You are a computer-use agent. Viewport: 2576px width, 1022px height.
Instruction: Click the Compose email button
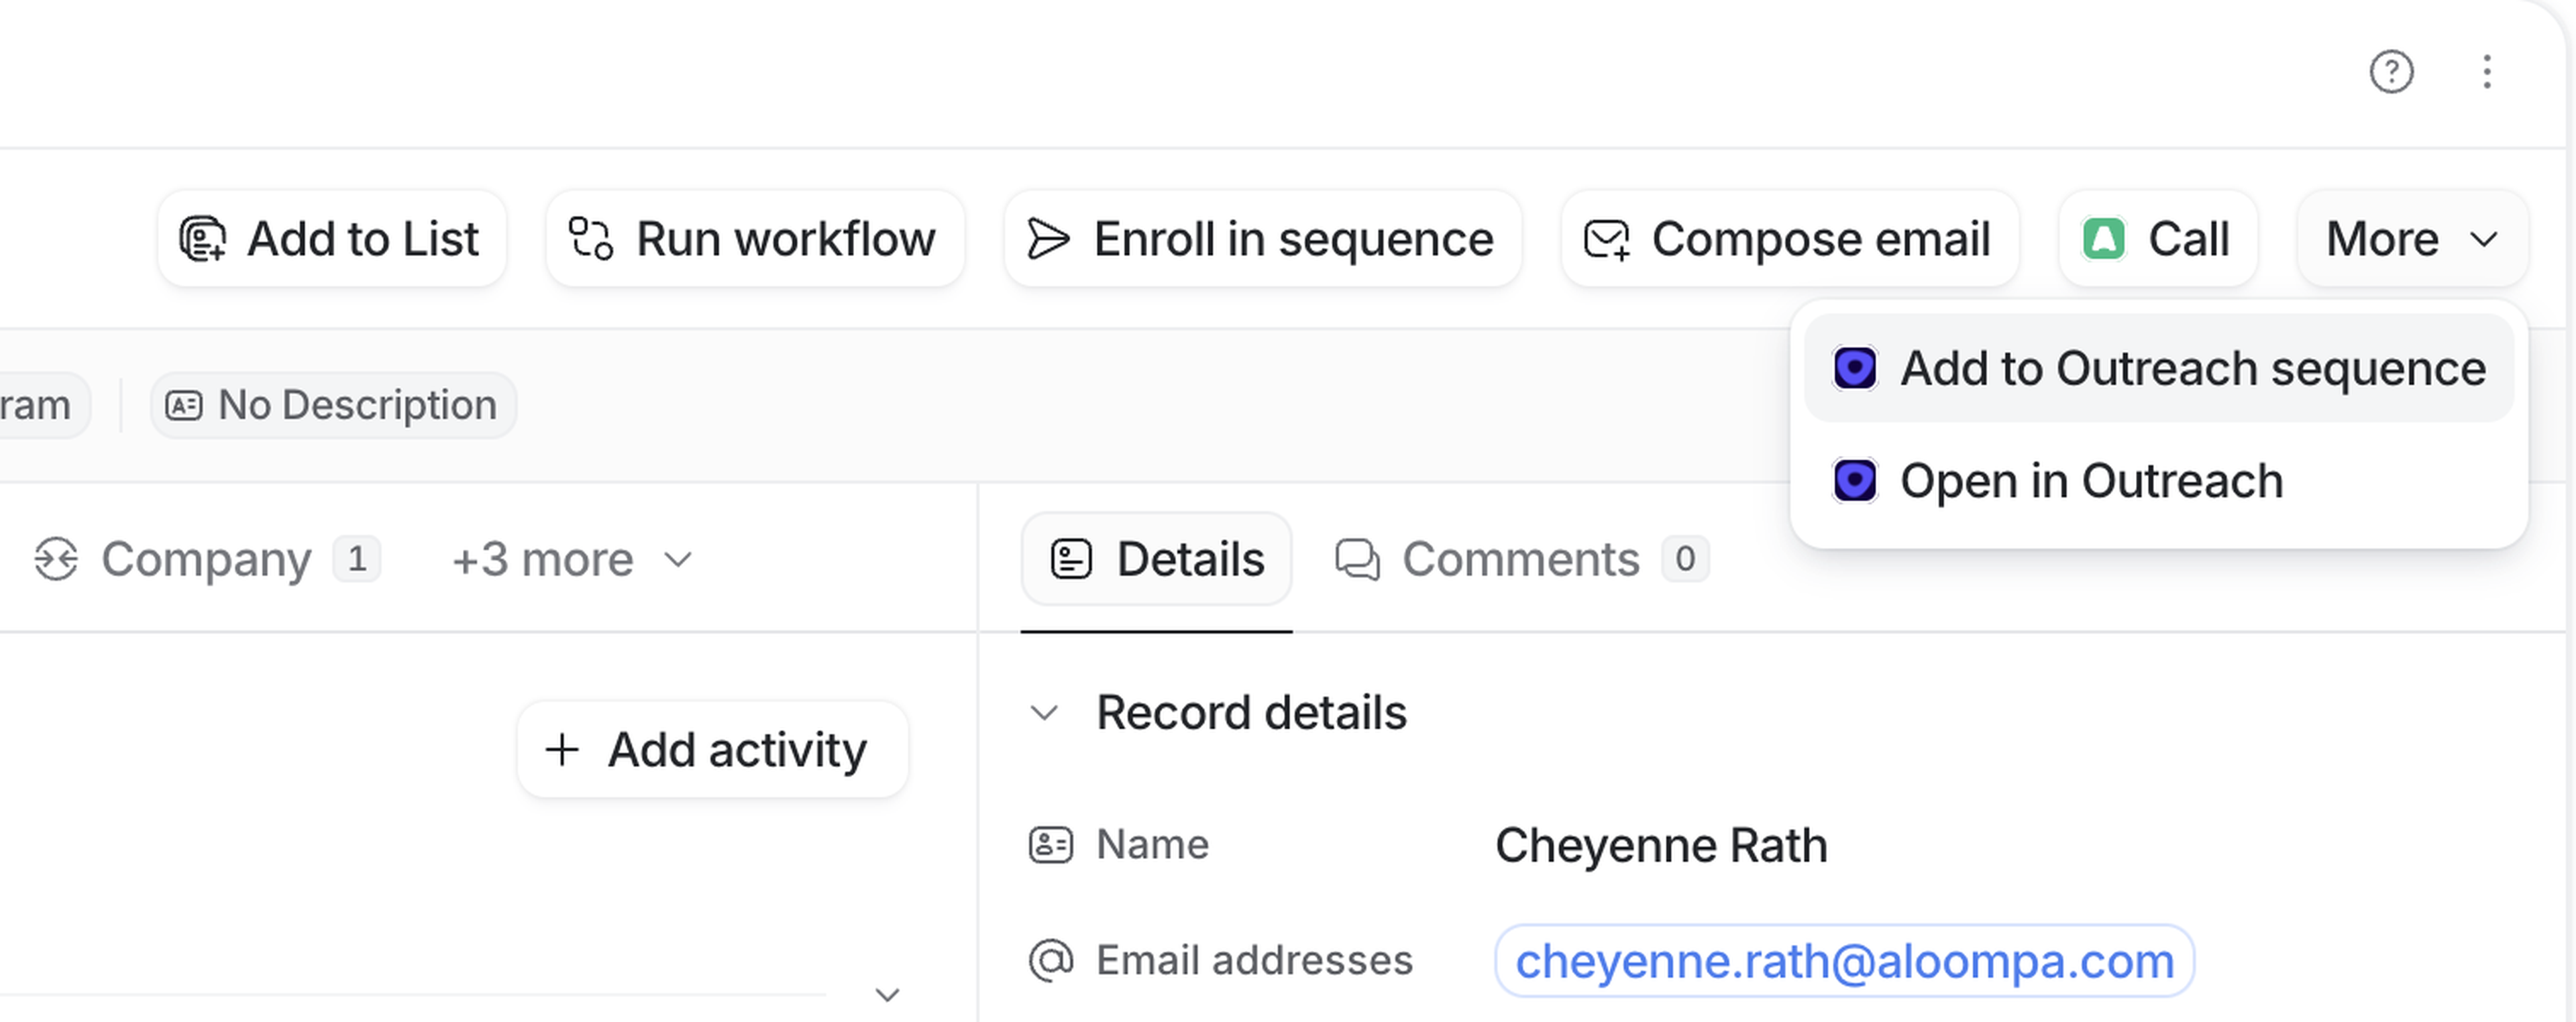click(x=1789, y=239)
